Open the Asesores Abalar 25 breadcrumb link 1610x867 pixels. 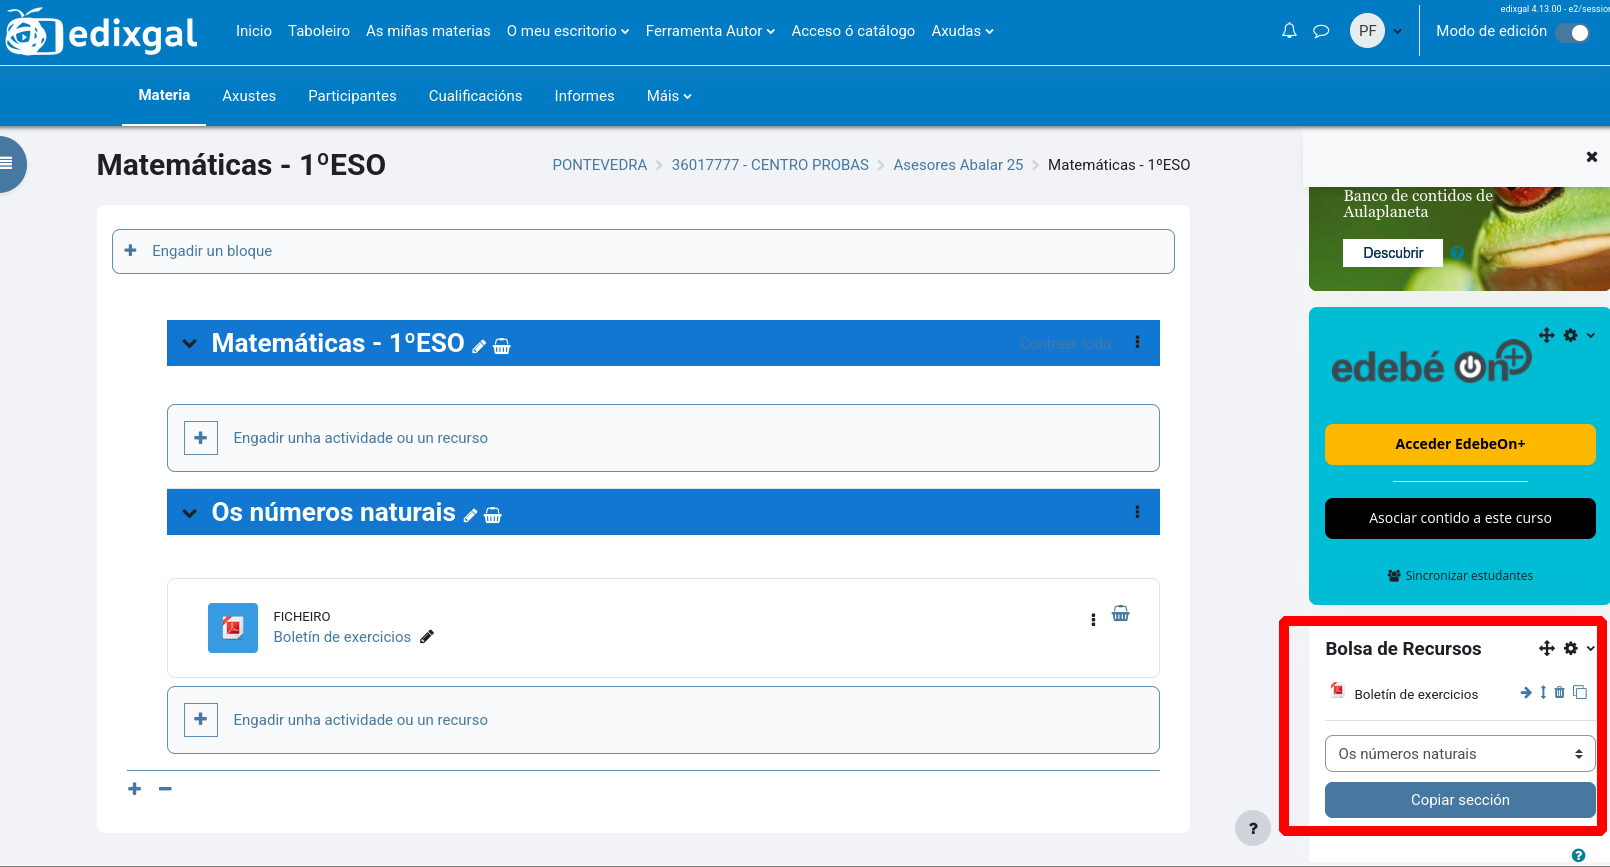958,165
